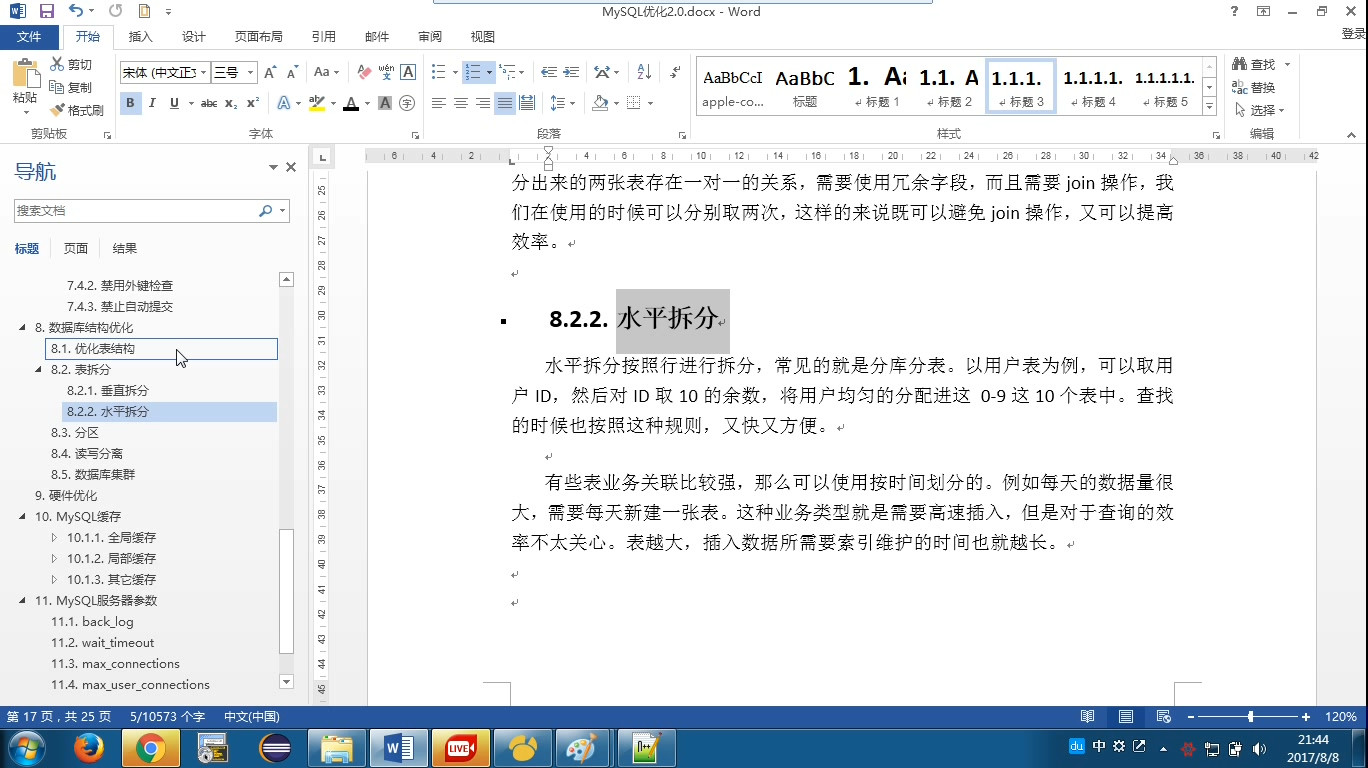
Task: Apply text highlight color
Action: pos(316,103)
